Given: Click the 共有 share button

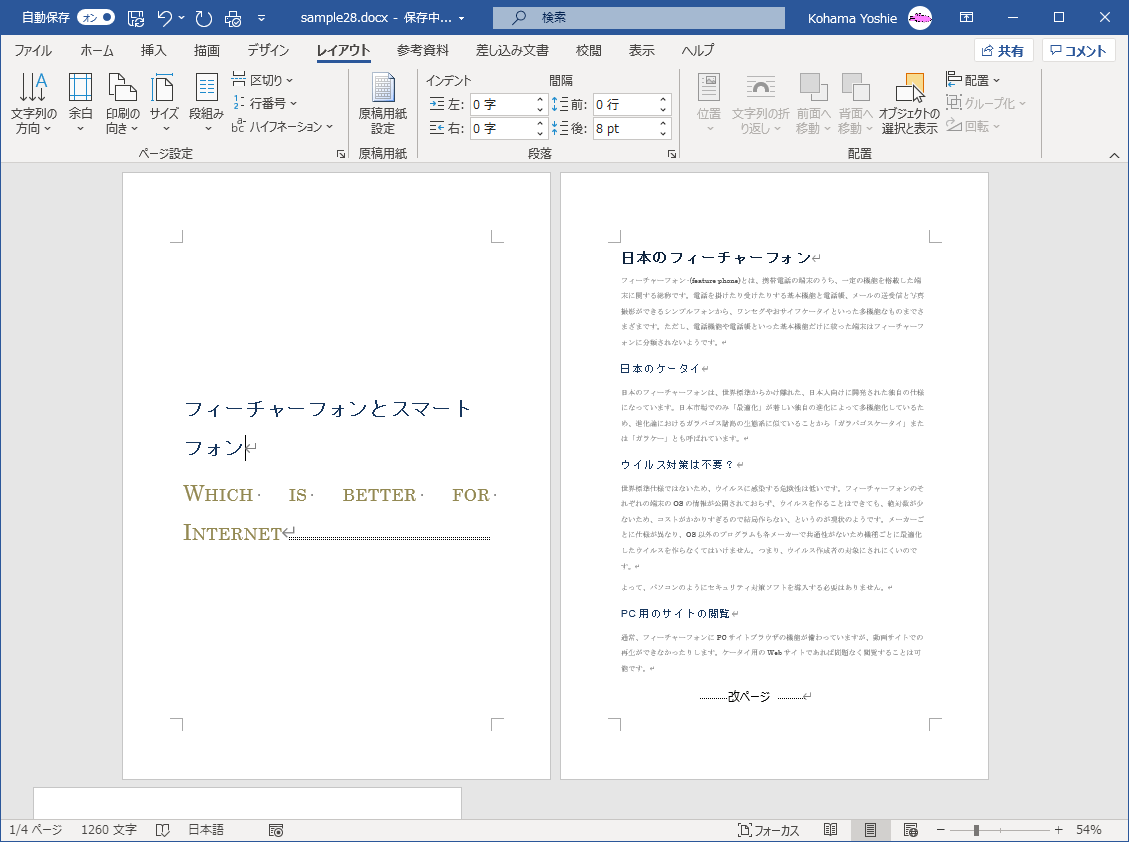Looking at the screenshot, I should click(x=1003, y=51).
